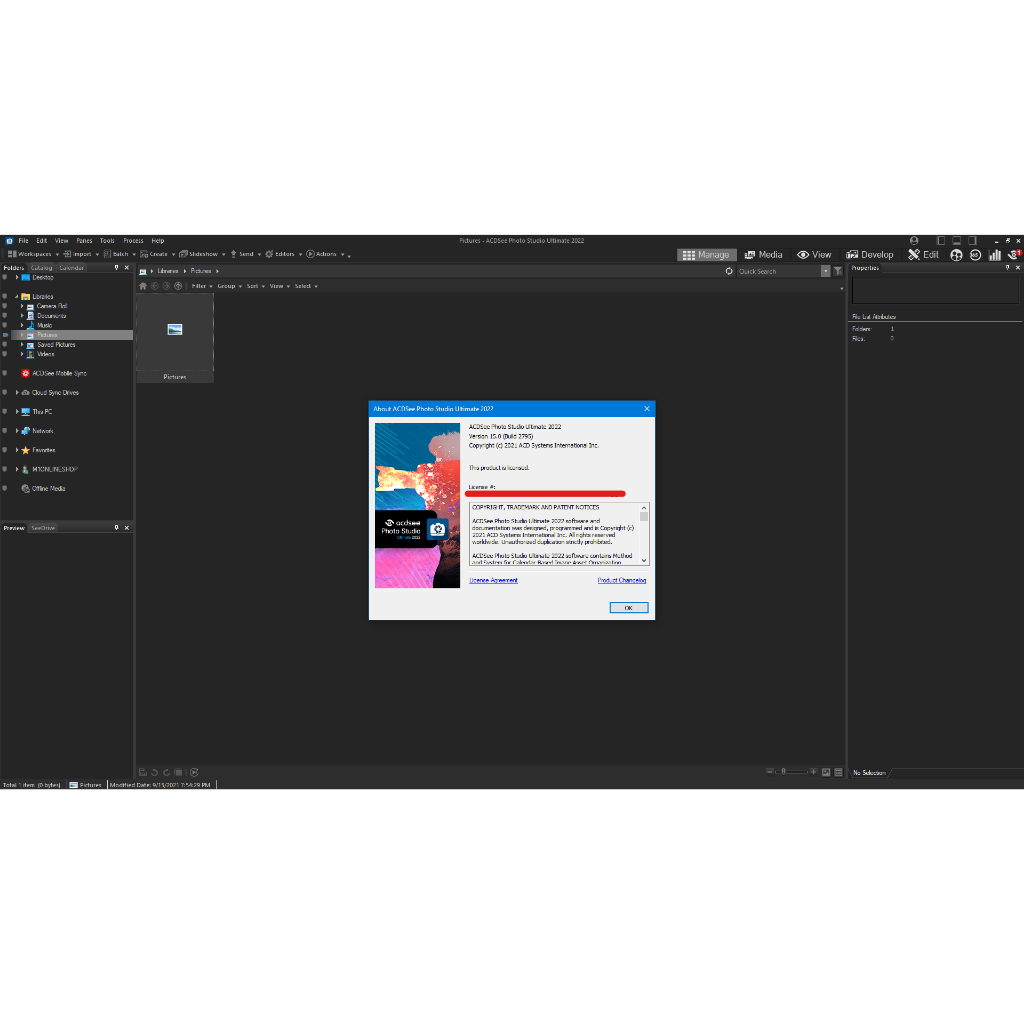This screenshot has height=1024, width=1024.
Task: Click OK in the About dialog
Action: click(628, 608)
